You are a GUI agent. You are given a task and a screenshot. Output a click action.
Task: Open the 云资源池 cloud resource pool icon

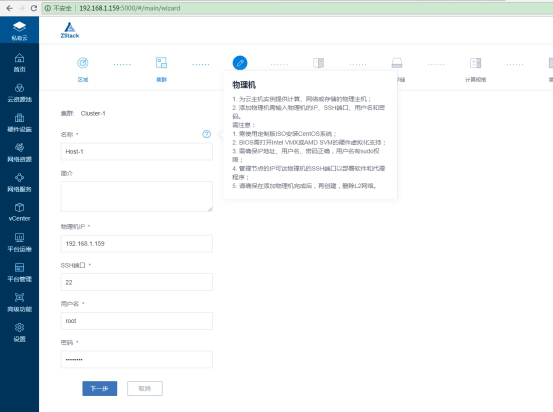click(19, 93)
